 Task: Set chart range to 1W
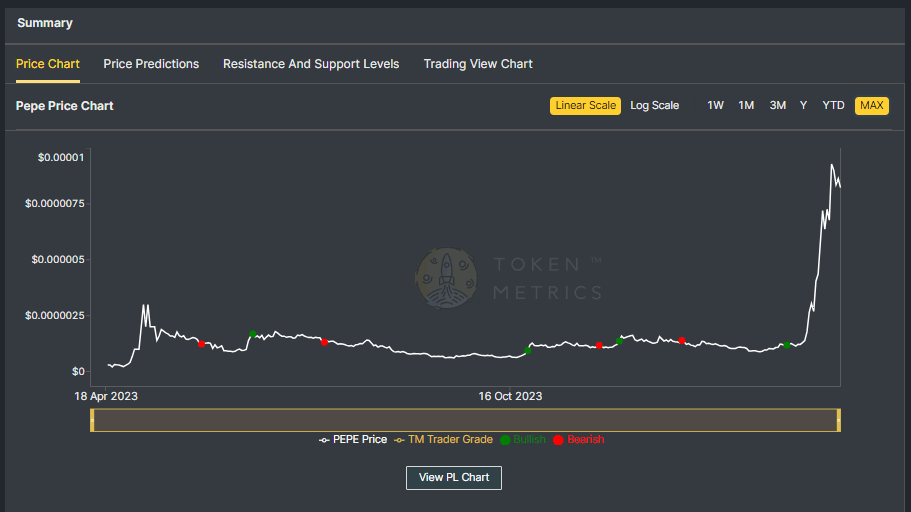pos(715,106)
